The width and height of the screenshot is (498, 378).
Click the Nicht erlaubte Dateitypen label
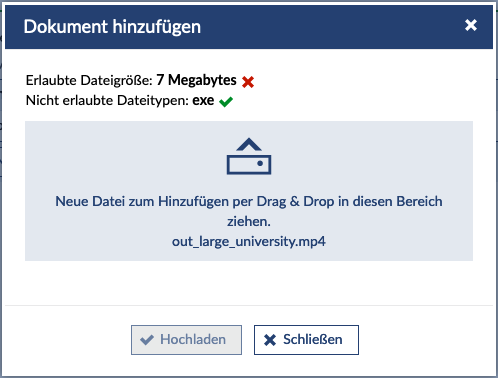107,100
